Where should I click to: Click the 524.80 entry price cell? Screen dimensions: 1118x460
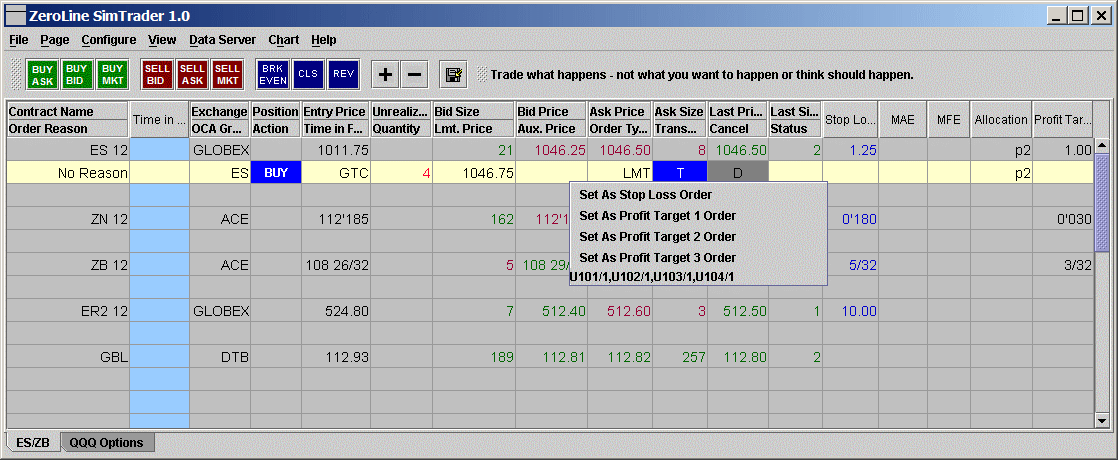pyautogui.click(x=336, y=311)
